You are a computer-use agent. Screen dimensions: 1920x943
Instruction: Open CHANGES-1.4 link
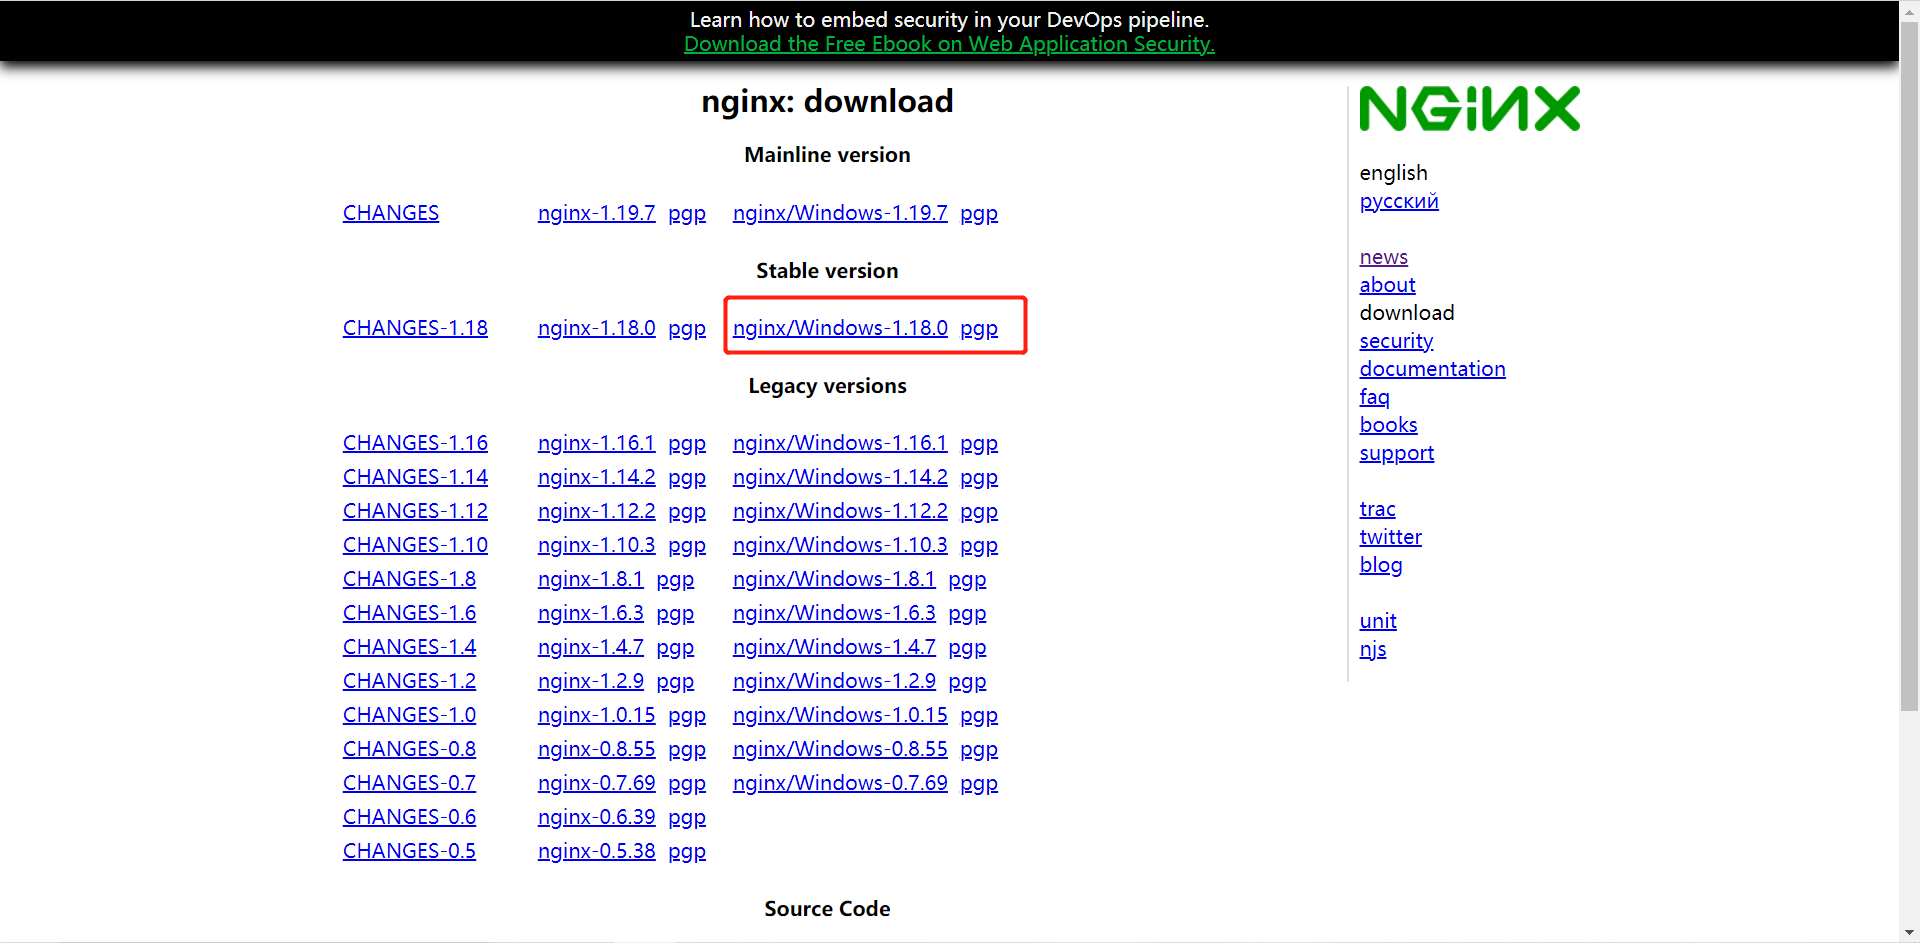(x=409, y=647)
